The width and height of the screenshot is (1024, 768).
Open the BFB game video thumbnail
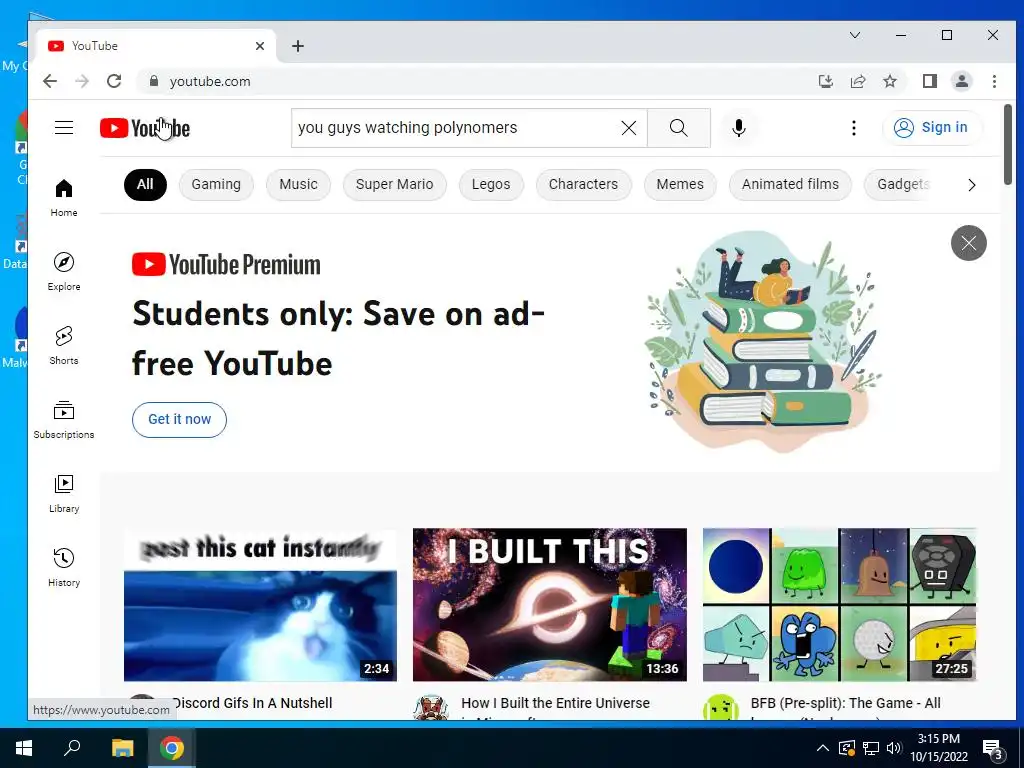(x=840, y=605)
